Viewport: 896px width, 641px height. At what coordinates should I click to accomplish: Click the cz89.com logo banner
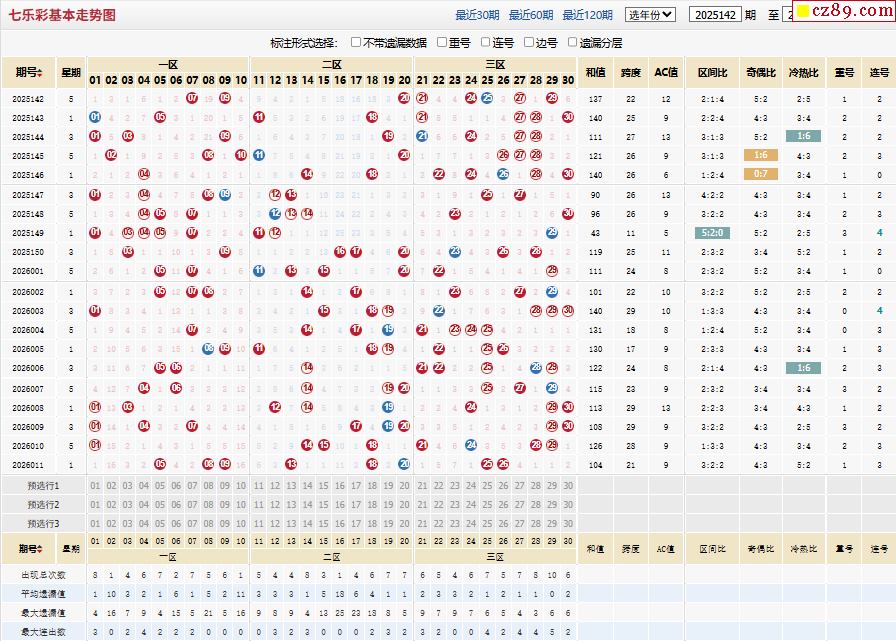tap(840, 12)
